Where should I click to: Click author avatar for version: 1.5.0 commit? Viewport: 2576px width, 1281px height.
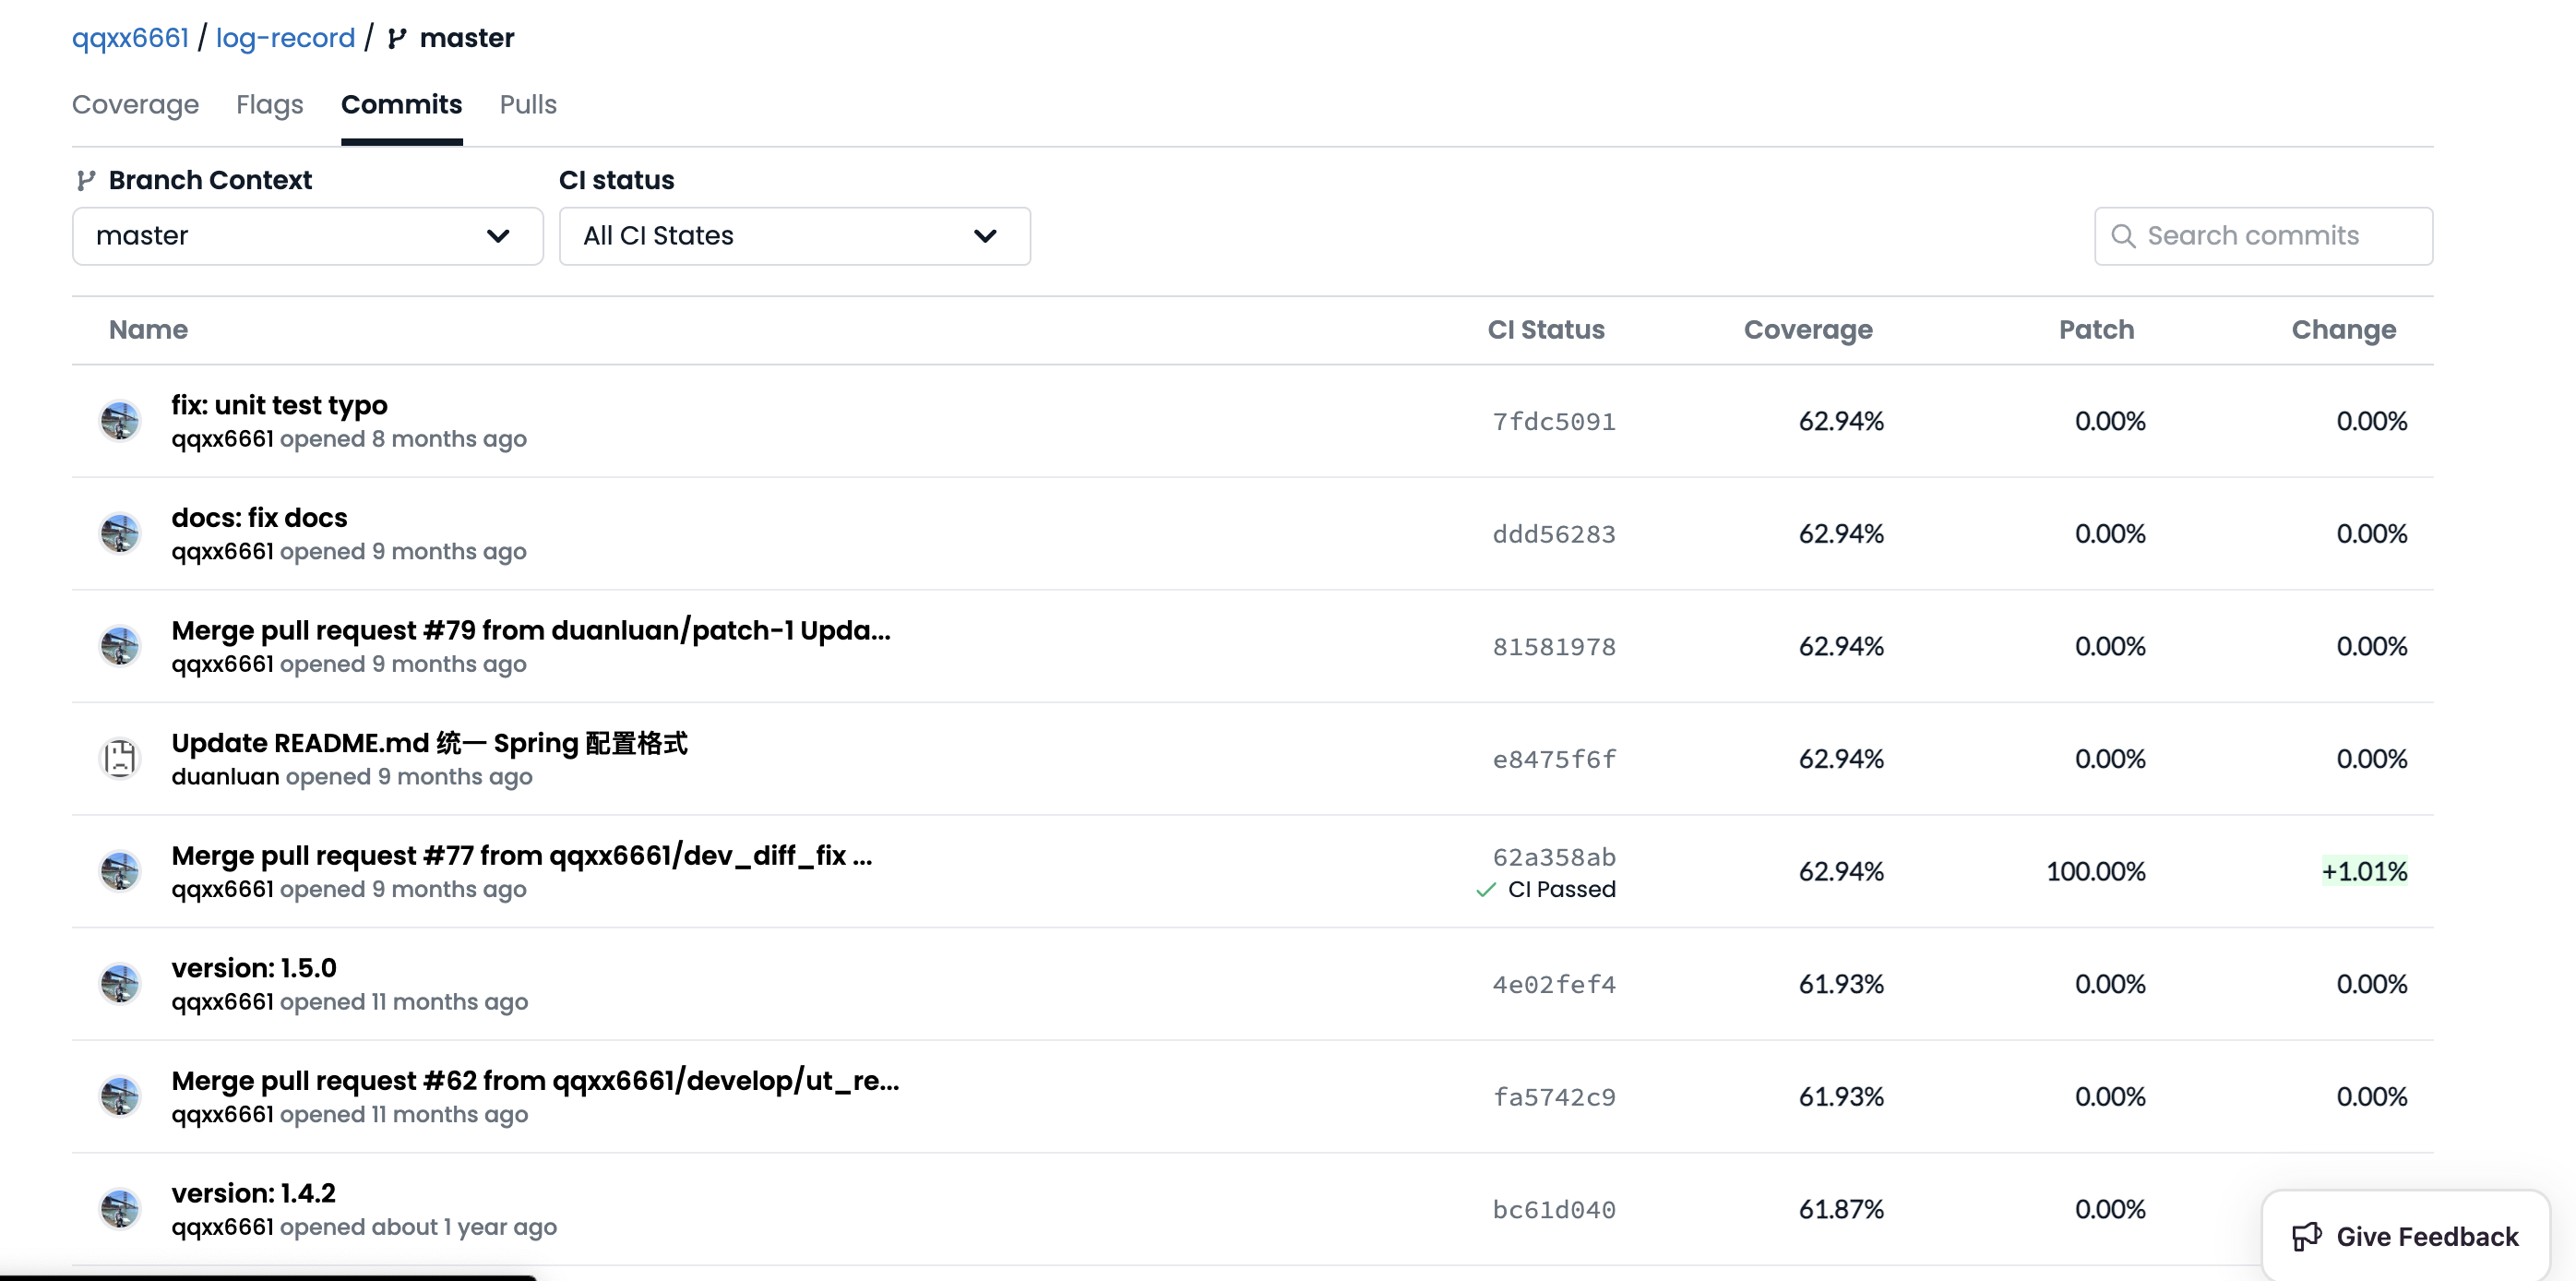(120, 984)
